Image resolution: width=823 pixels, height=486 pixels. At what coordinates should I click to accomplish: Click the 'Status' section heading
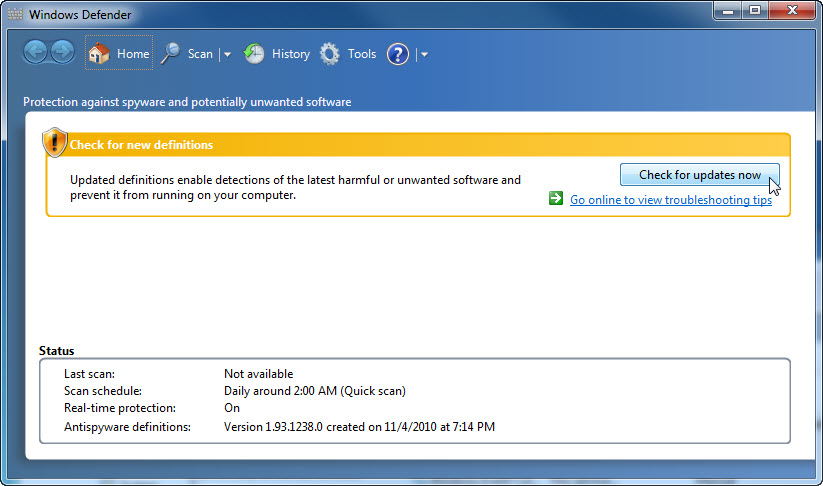click(56, 351)
